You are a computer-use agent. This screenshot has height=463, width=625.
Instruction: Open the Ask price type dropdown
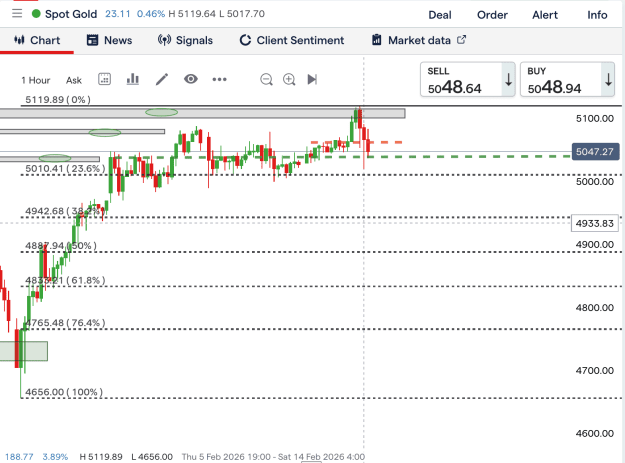(x=74, y=80)
